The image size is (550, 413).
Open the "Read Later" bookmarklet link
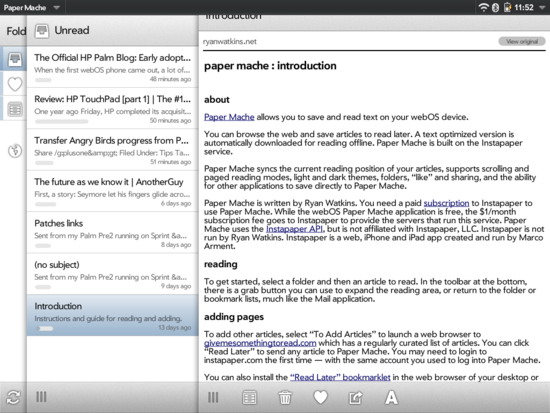pyautogui.click(x=340, y=377)
